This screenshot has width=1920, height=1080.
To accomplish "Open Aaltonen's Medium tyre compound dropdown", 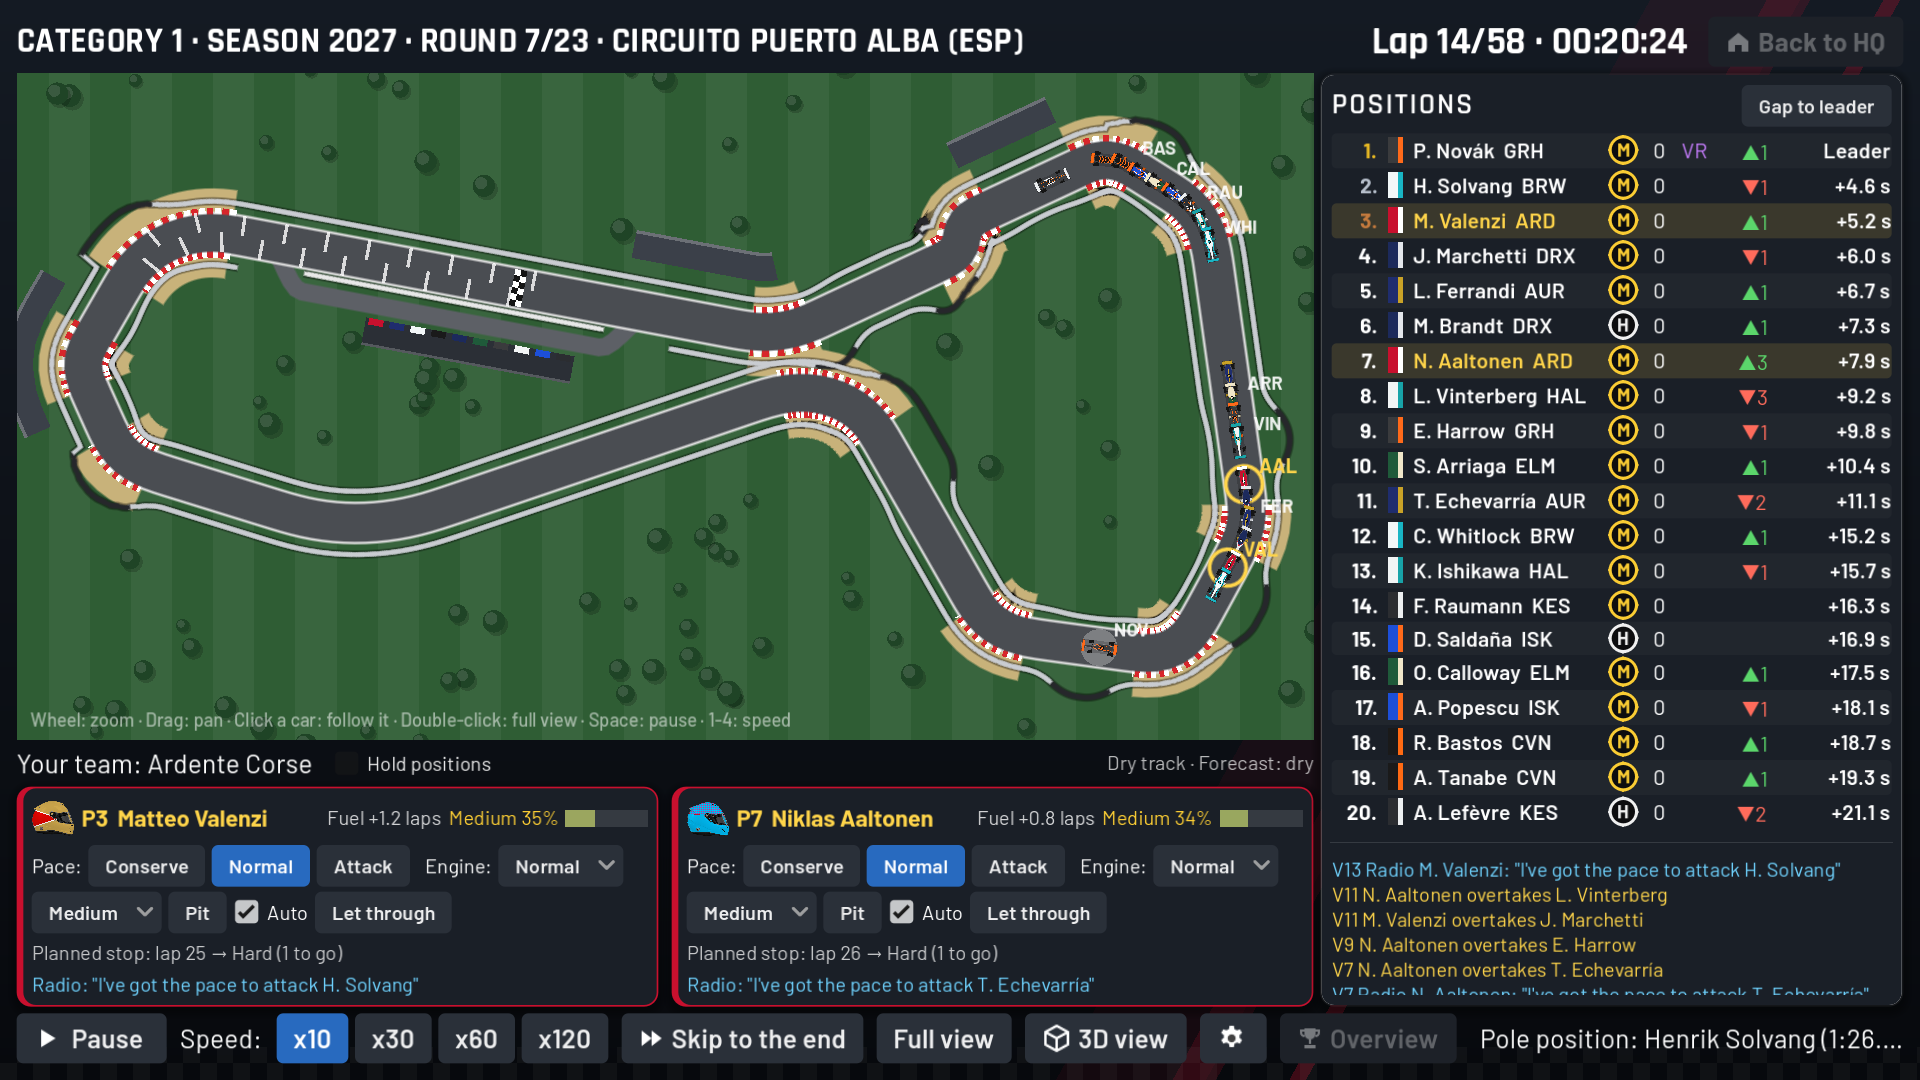I will coord(752,913).
